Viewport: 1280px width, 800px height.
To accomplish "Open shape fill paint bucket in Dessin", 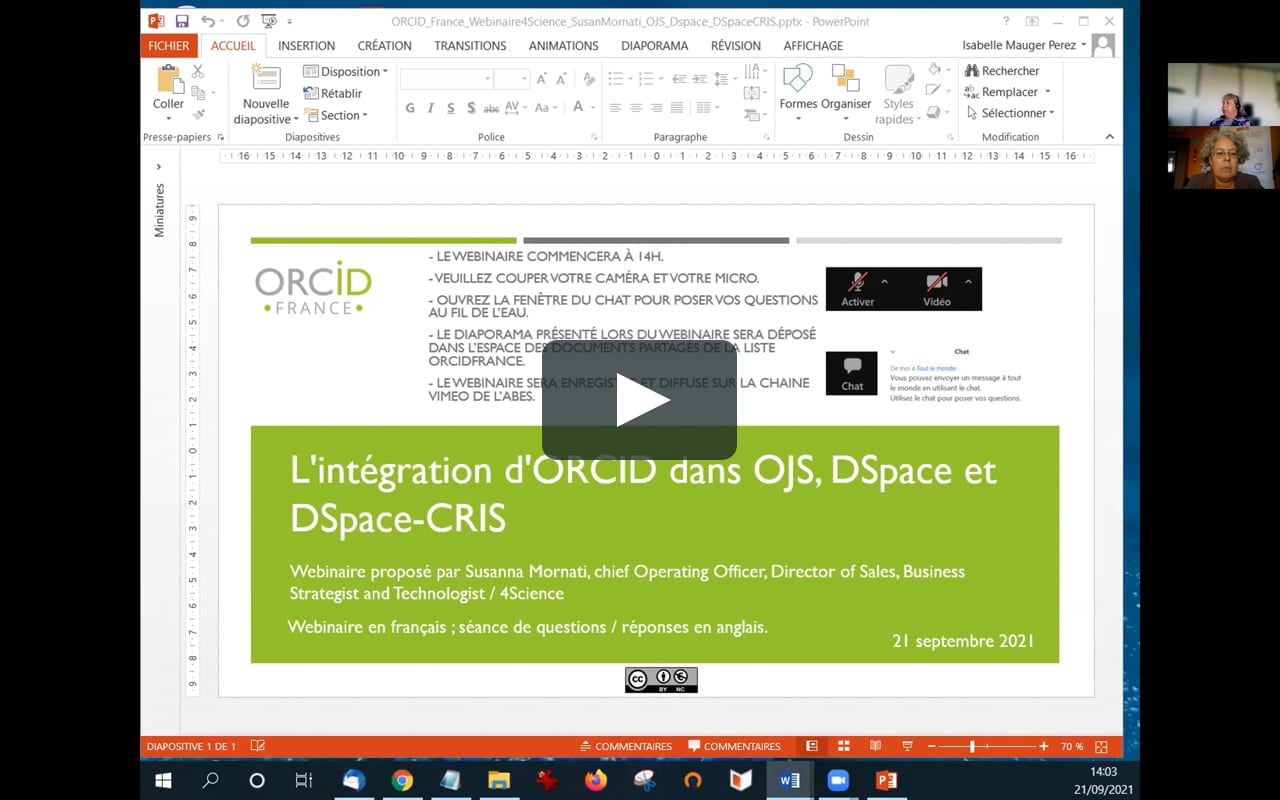I will (x=937, y=70).
